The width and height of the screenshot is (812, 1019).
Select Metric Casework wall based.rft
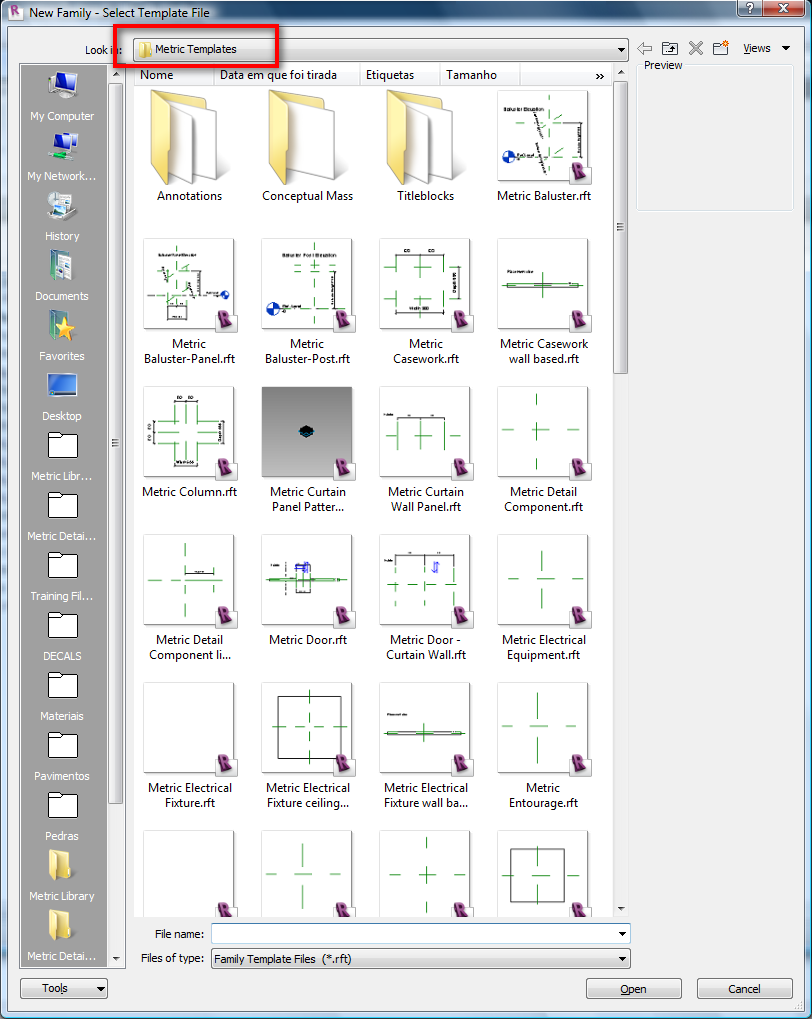click(544, 302)
